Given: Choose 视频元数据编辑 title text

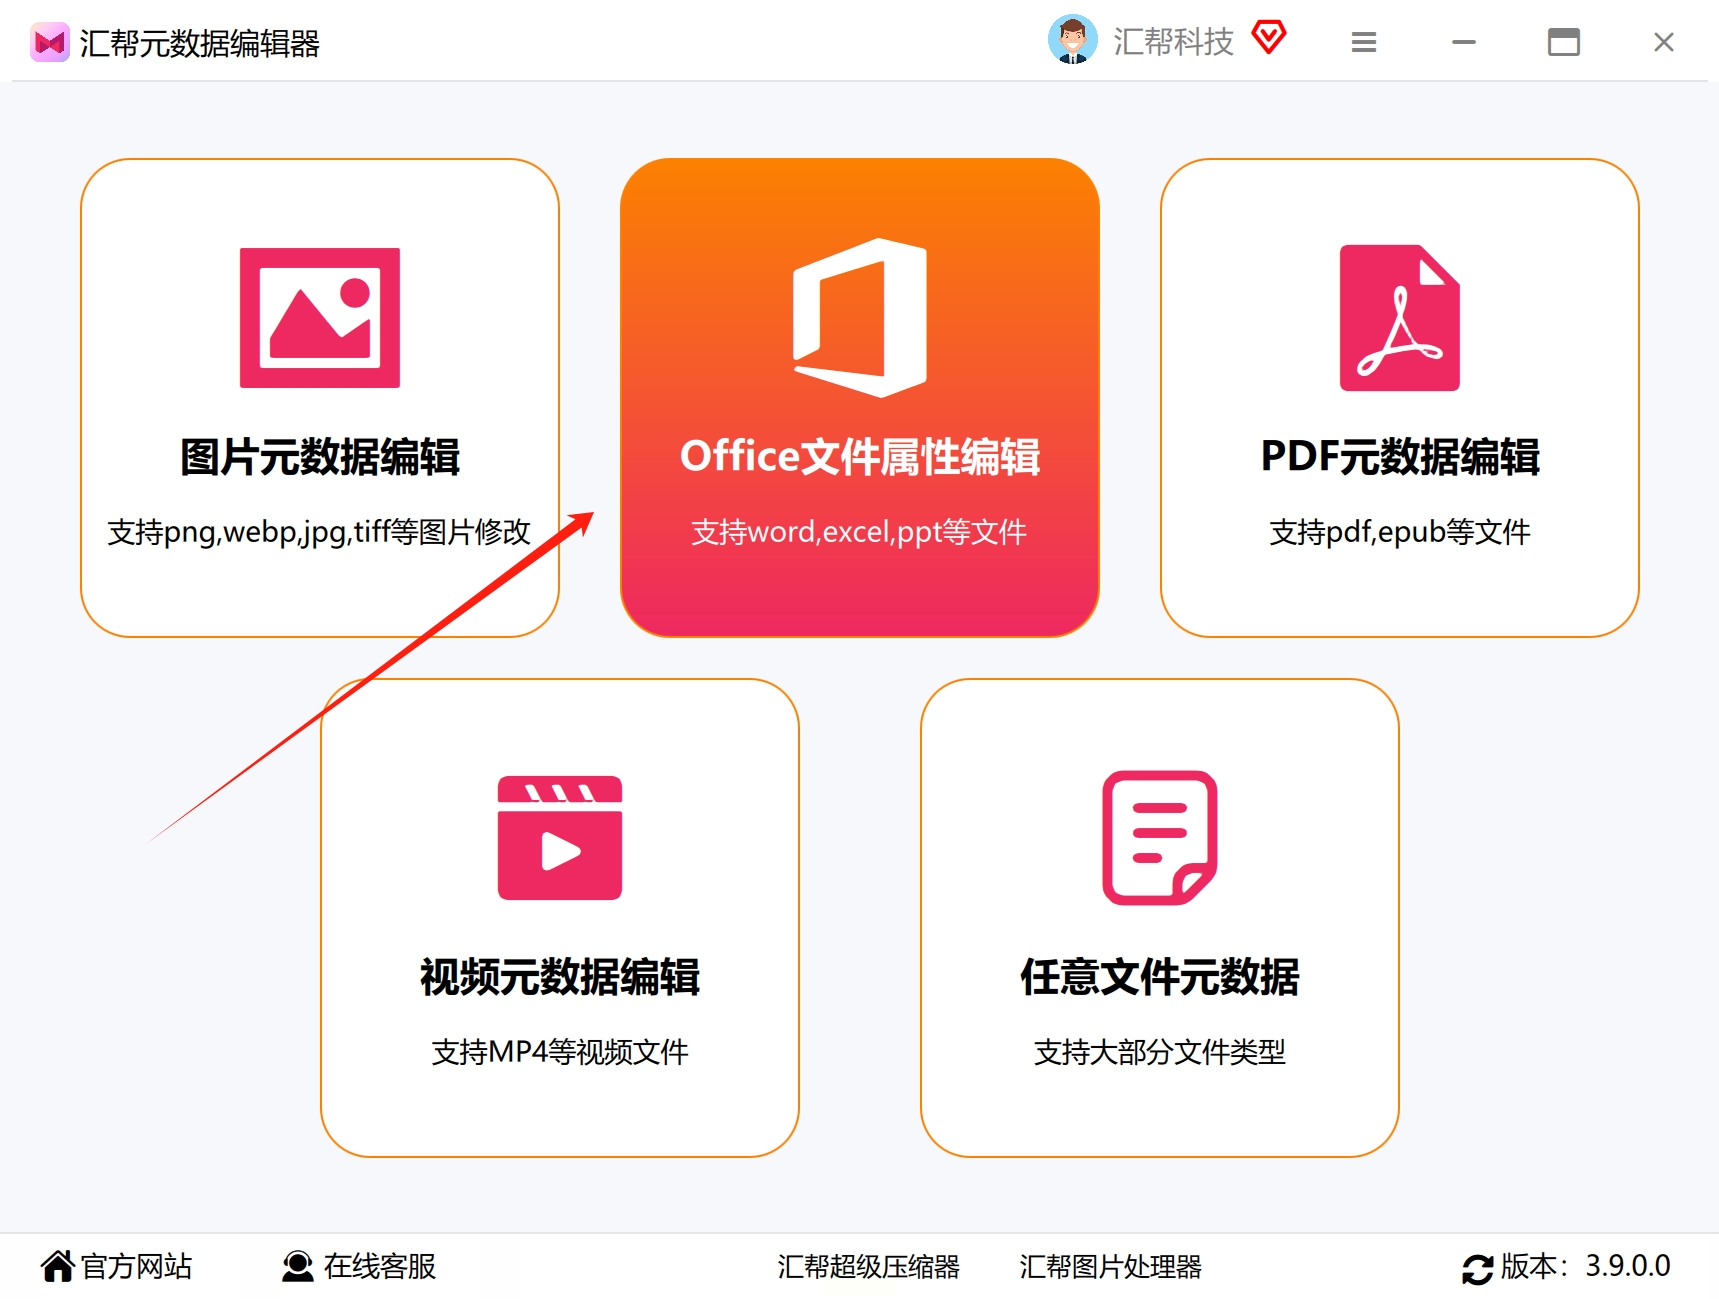Looking at the screenshot, I should [x=560, y=977].
